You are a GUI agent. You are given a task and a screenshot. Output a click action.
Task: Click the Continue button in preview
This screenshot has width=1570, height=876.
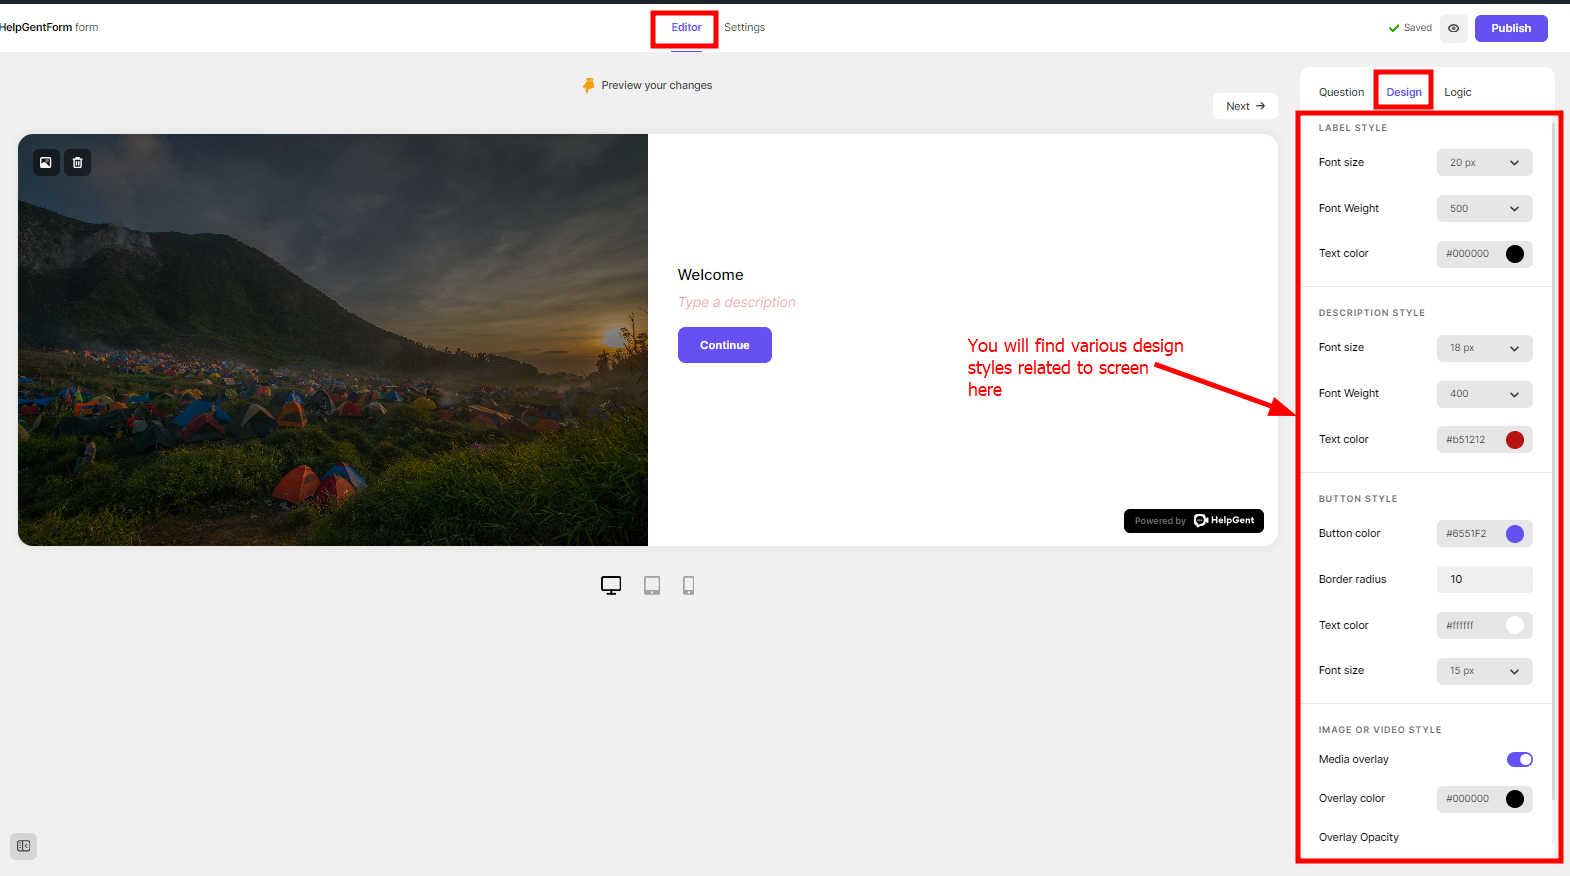(725, 345)
